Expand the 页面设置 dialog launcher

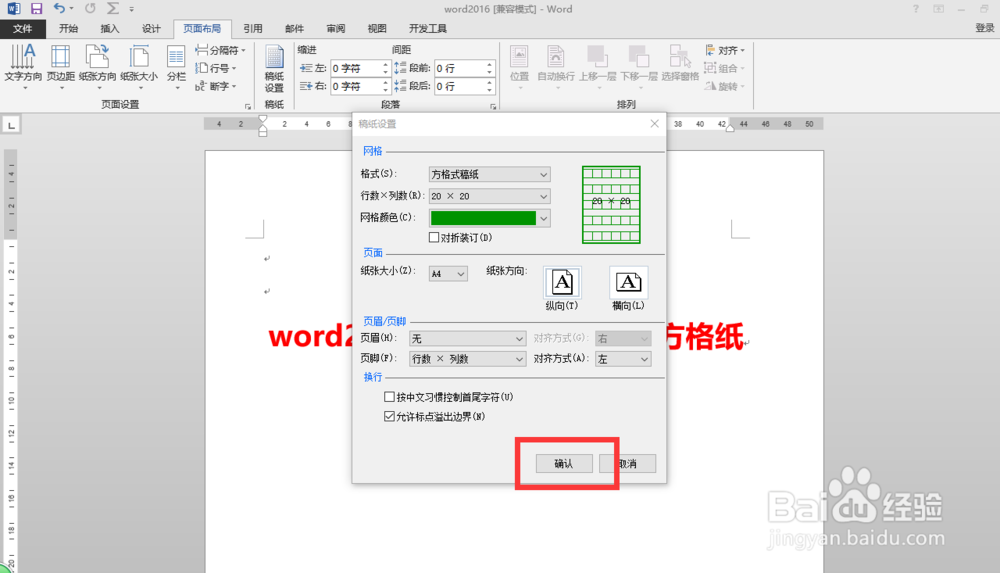(x=247, y=106)
